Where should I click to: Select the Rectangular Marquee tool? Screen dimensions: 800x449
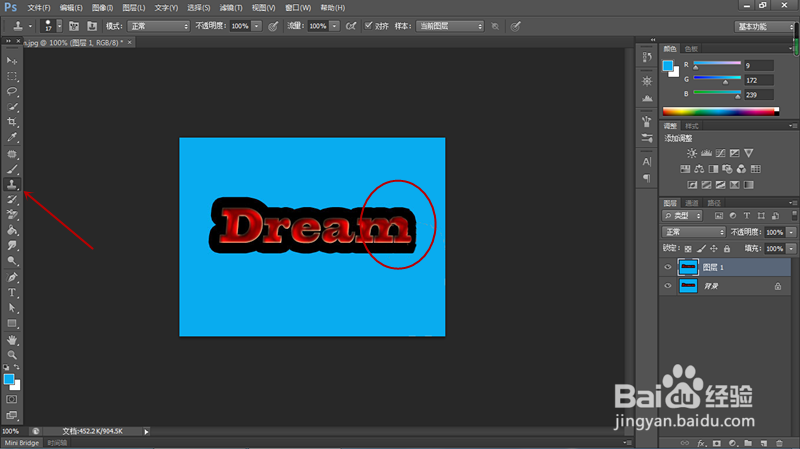tap(12, 77)
